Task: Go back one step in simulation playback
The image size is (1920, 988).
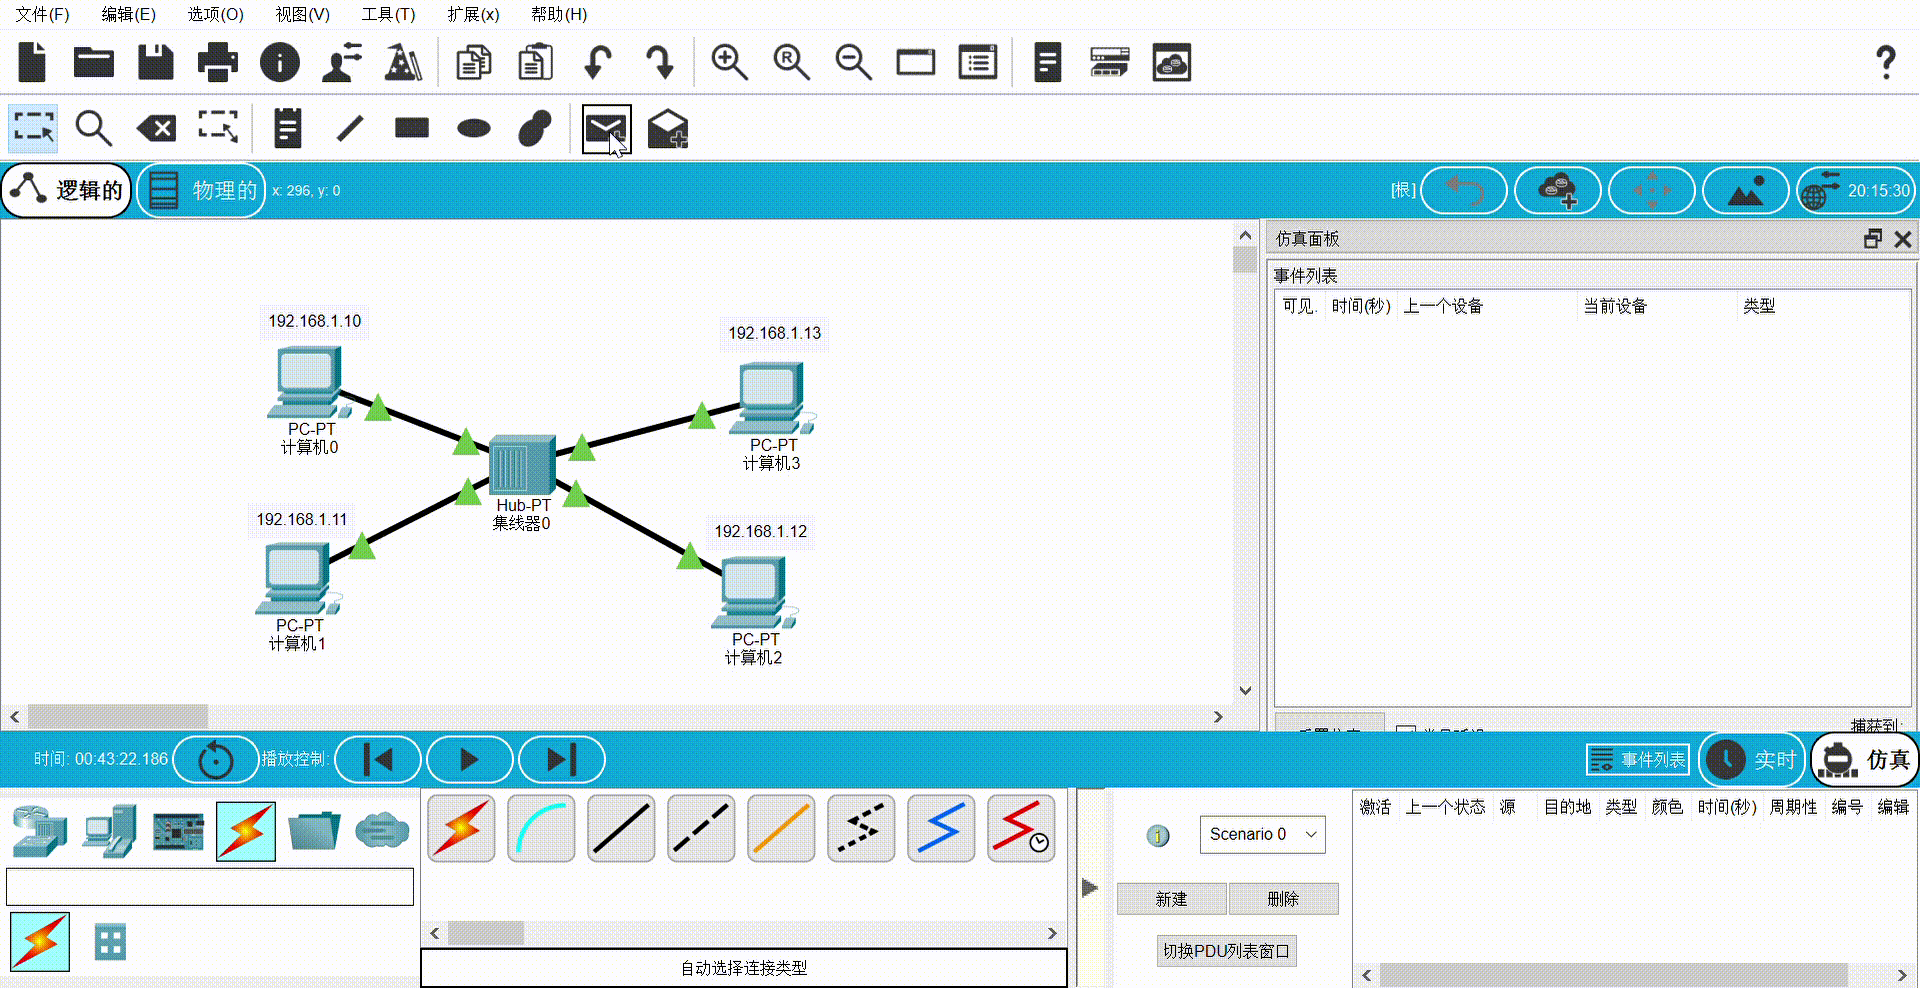Action: click(x=377, y=760)
